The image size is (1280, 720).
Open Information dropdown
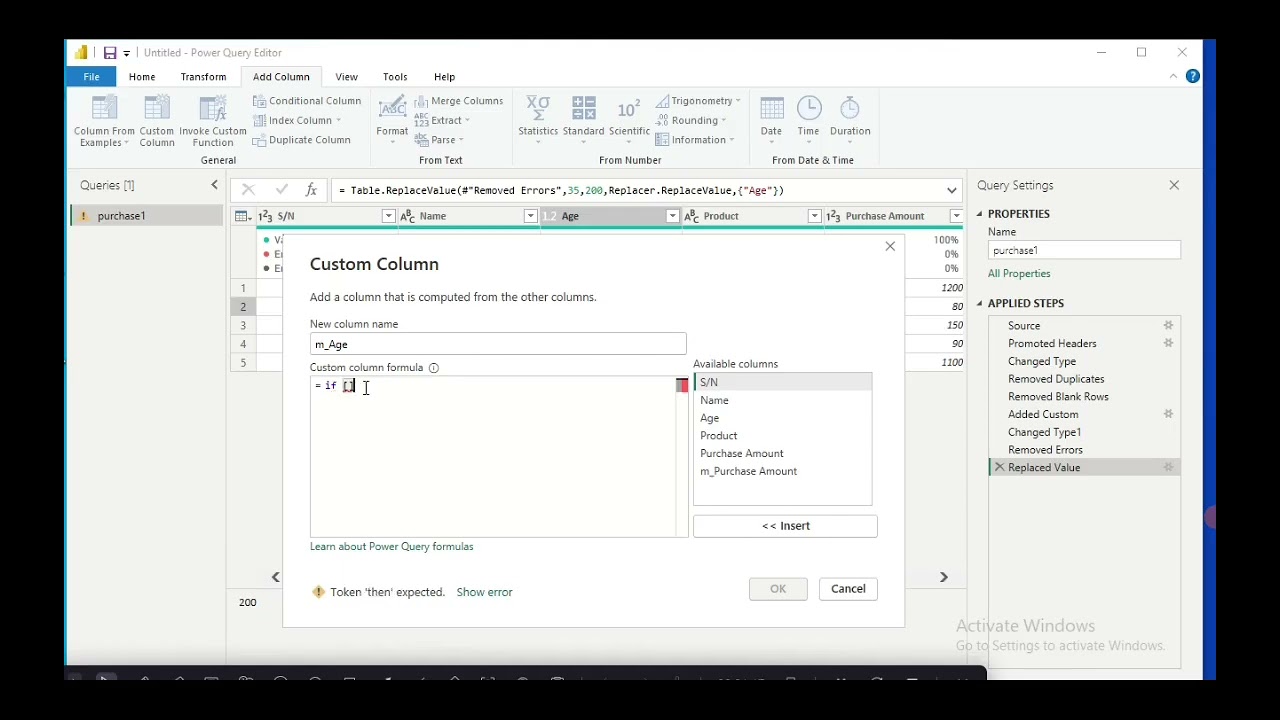695,140
